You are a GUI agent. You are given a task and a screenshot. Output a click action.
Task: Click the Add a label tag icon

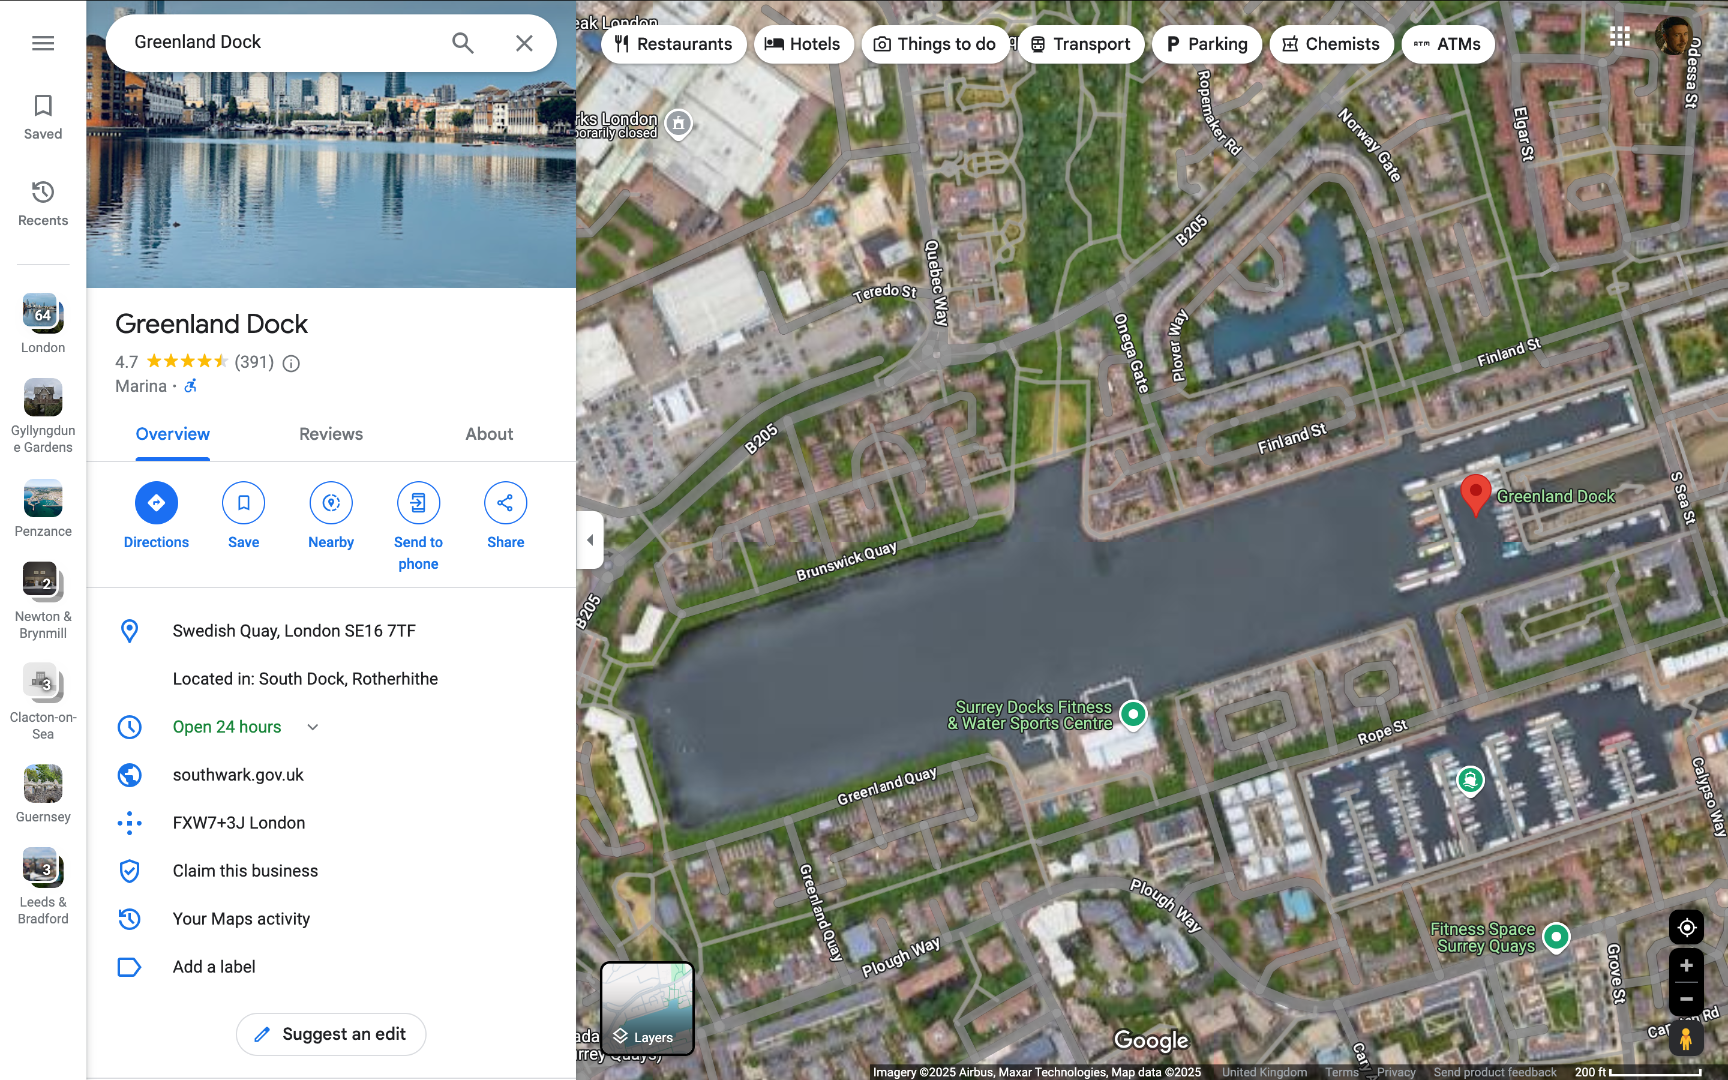pyautogui.click(x=129, y=967)
